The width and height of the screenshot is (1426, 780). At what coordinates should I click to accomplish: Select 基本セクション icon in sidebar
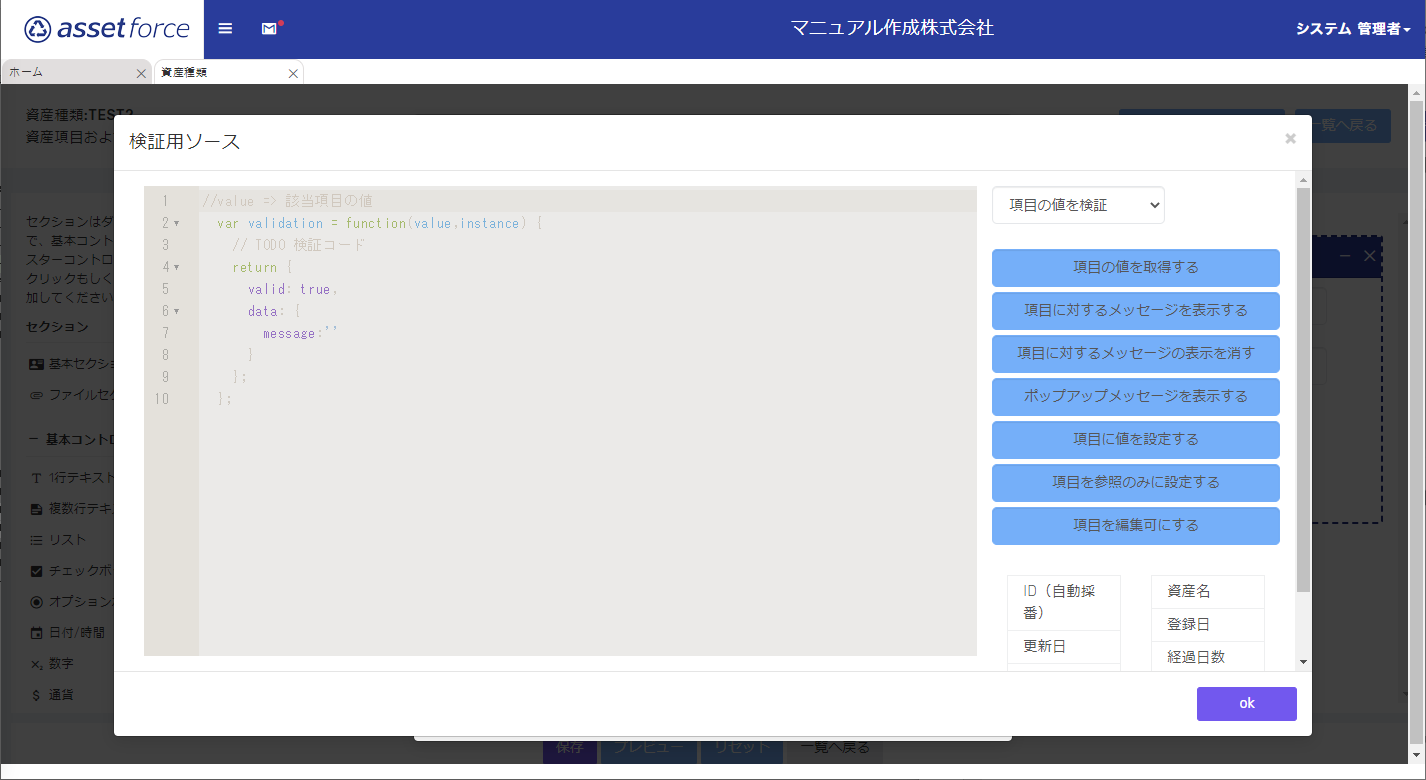pyautogui.click(x=37, y=364)
